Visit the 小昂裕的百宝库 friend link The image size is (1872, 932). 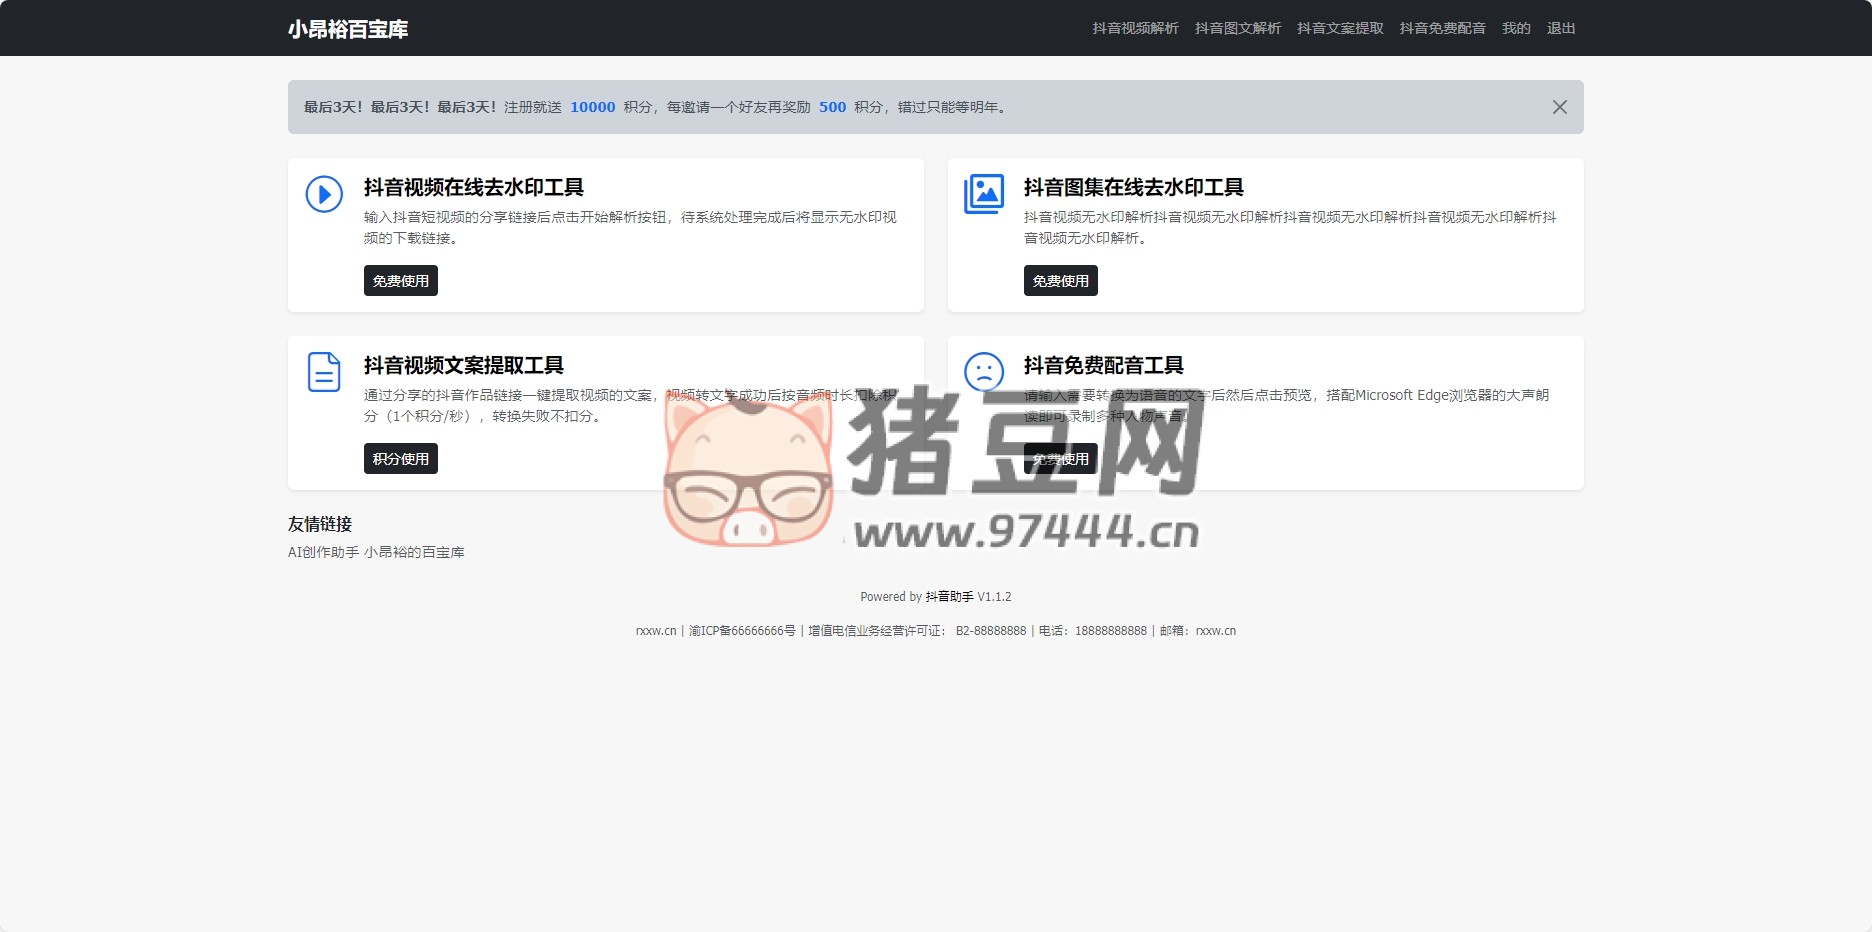pos(414,552)
